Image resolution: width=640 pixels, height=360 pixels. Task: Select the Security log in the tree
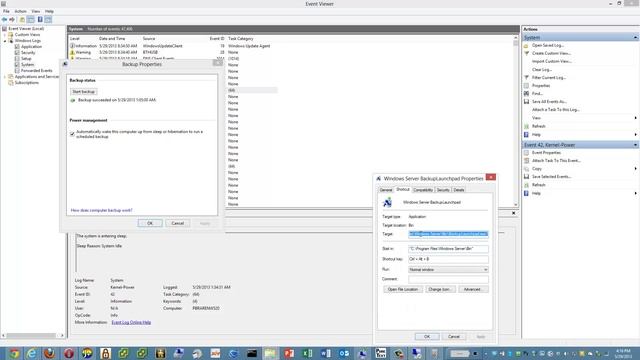pos(28,53)
